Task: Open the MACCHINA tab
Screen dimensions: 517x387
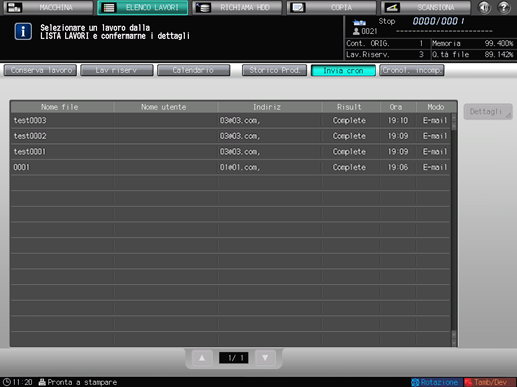Action: [x=48, y=7]
